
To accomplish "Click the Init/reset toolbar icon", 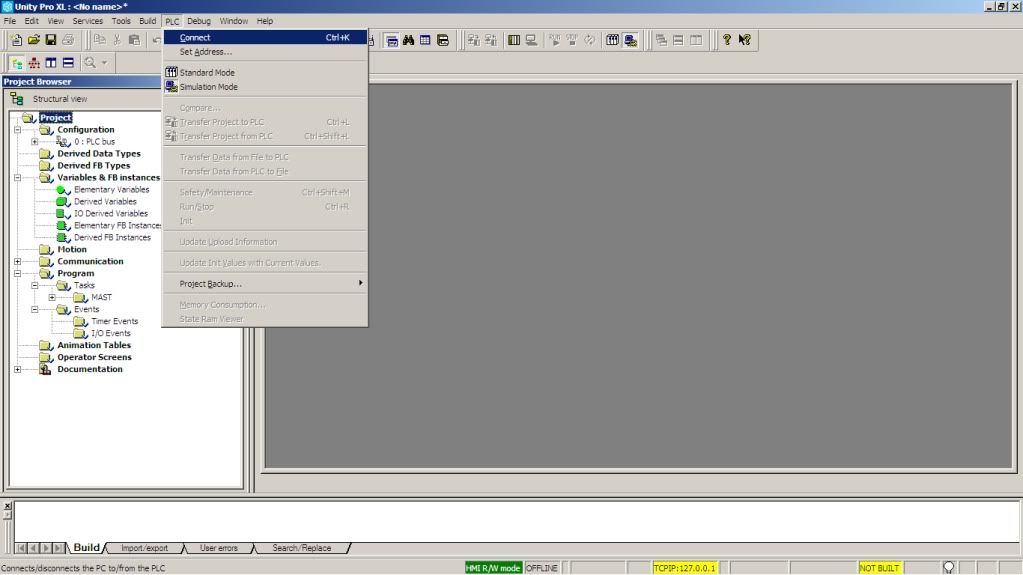I will pos(589,40).
